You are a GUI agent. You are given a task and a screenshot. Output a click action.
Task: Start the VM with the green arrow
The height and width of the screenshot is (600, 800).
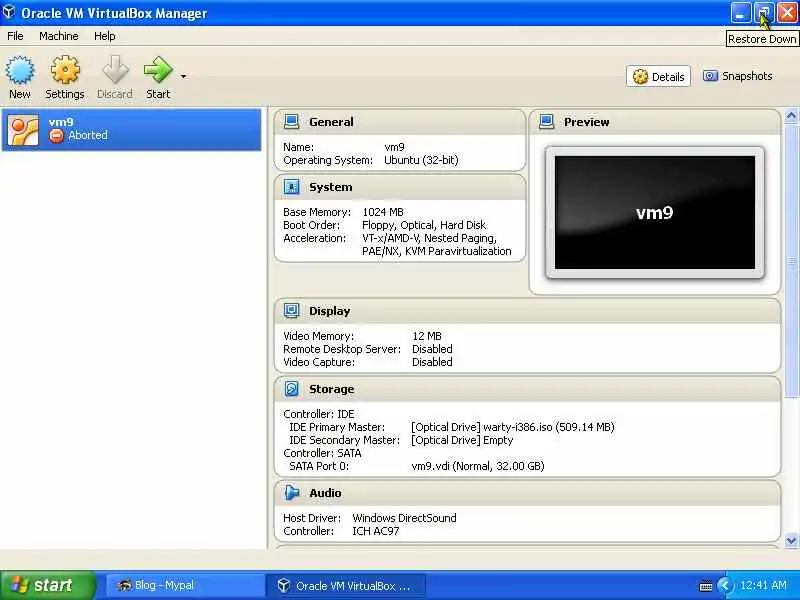[158, 70]
